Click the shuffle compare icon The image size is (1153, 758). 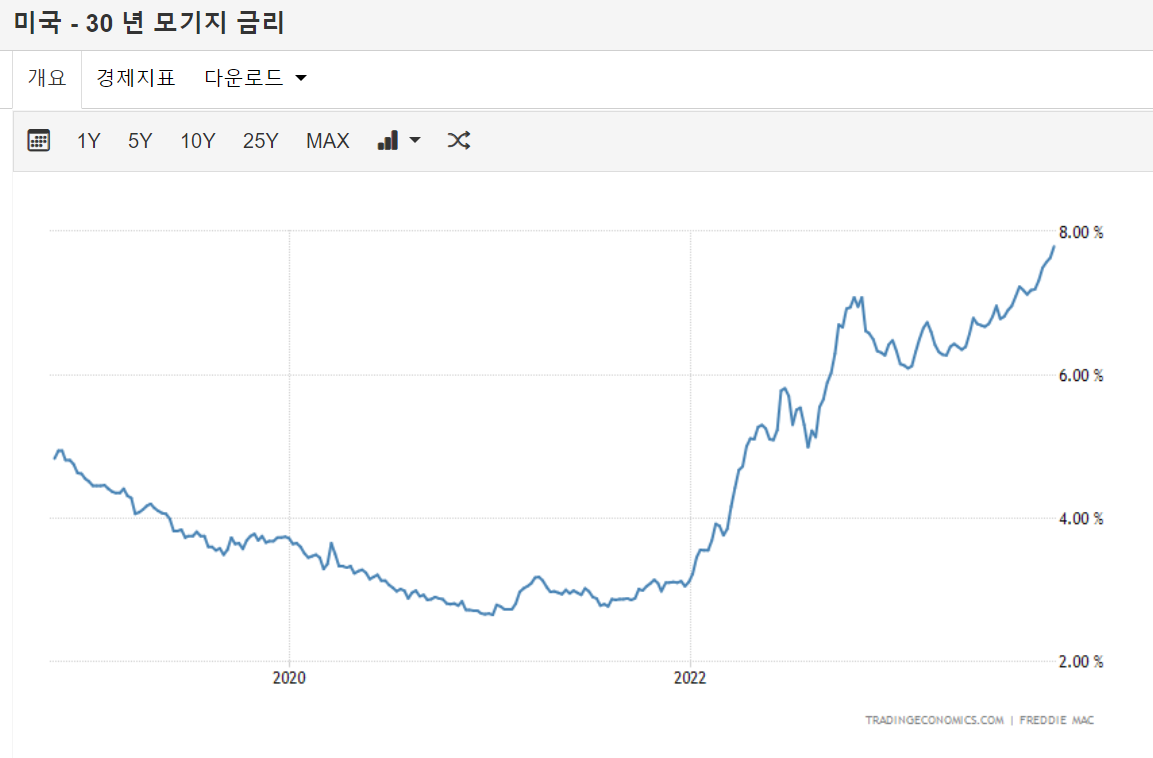point(458,140)
